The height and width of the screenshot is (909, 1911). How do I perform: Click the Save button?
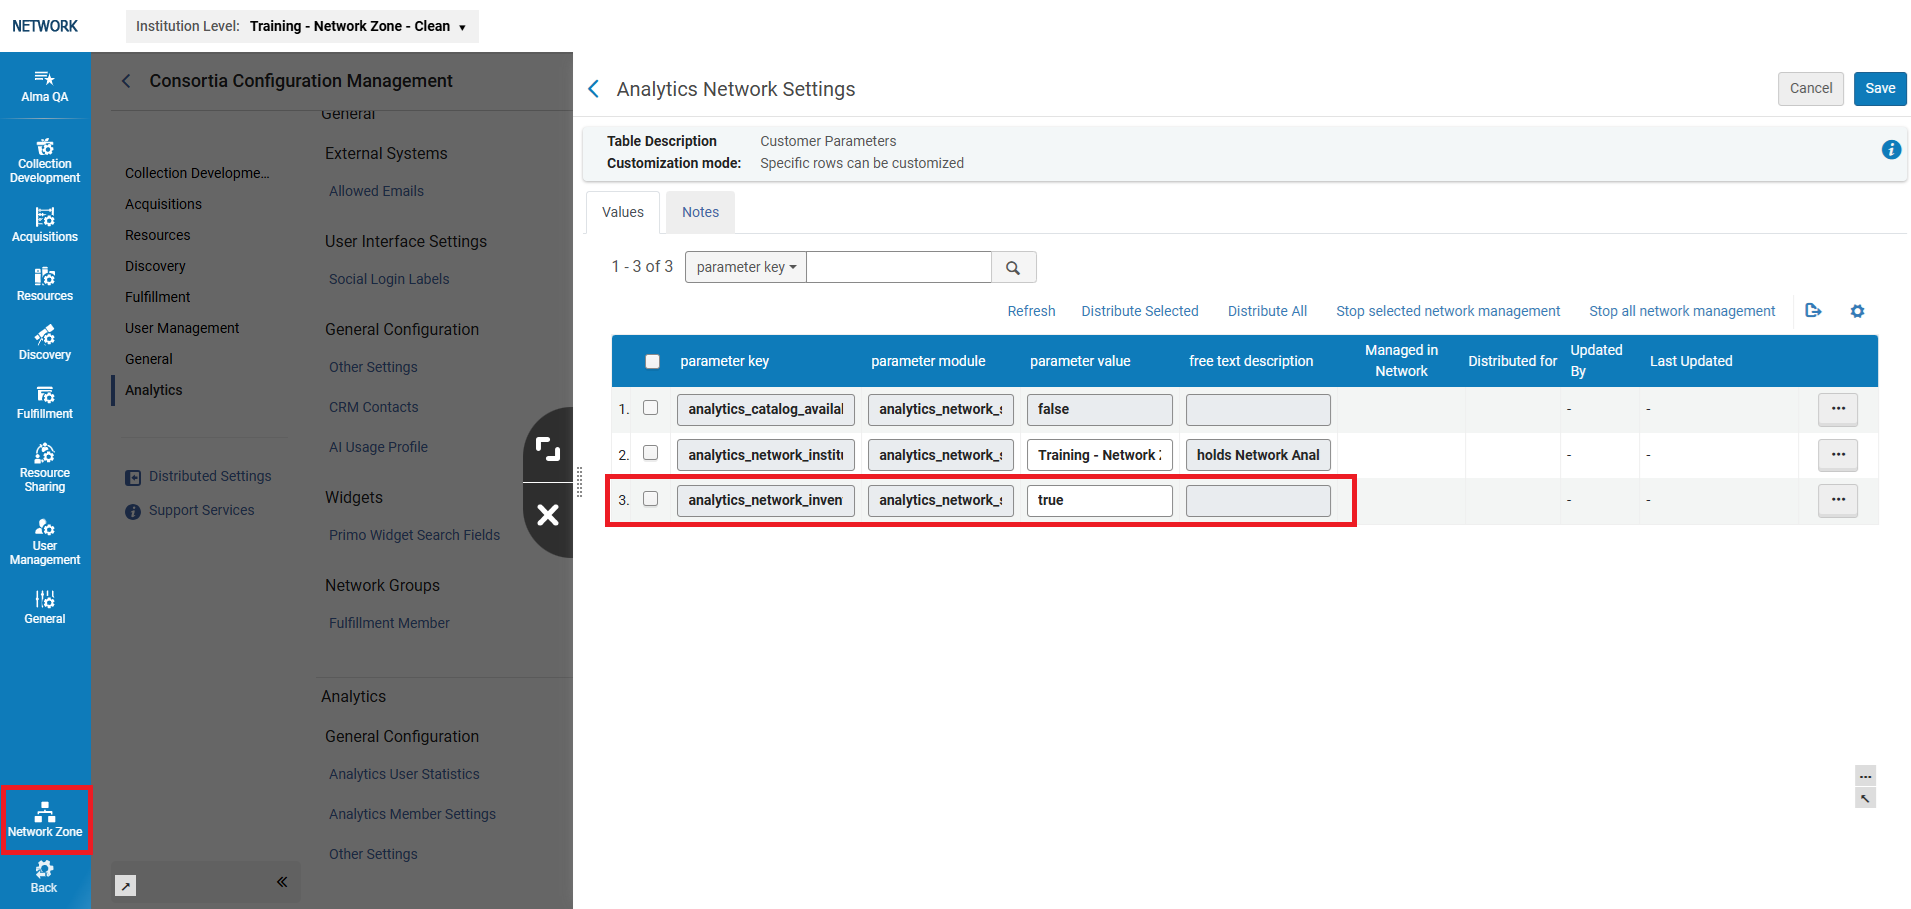tap(1880, 89)
